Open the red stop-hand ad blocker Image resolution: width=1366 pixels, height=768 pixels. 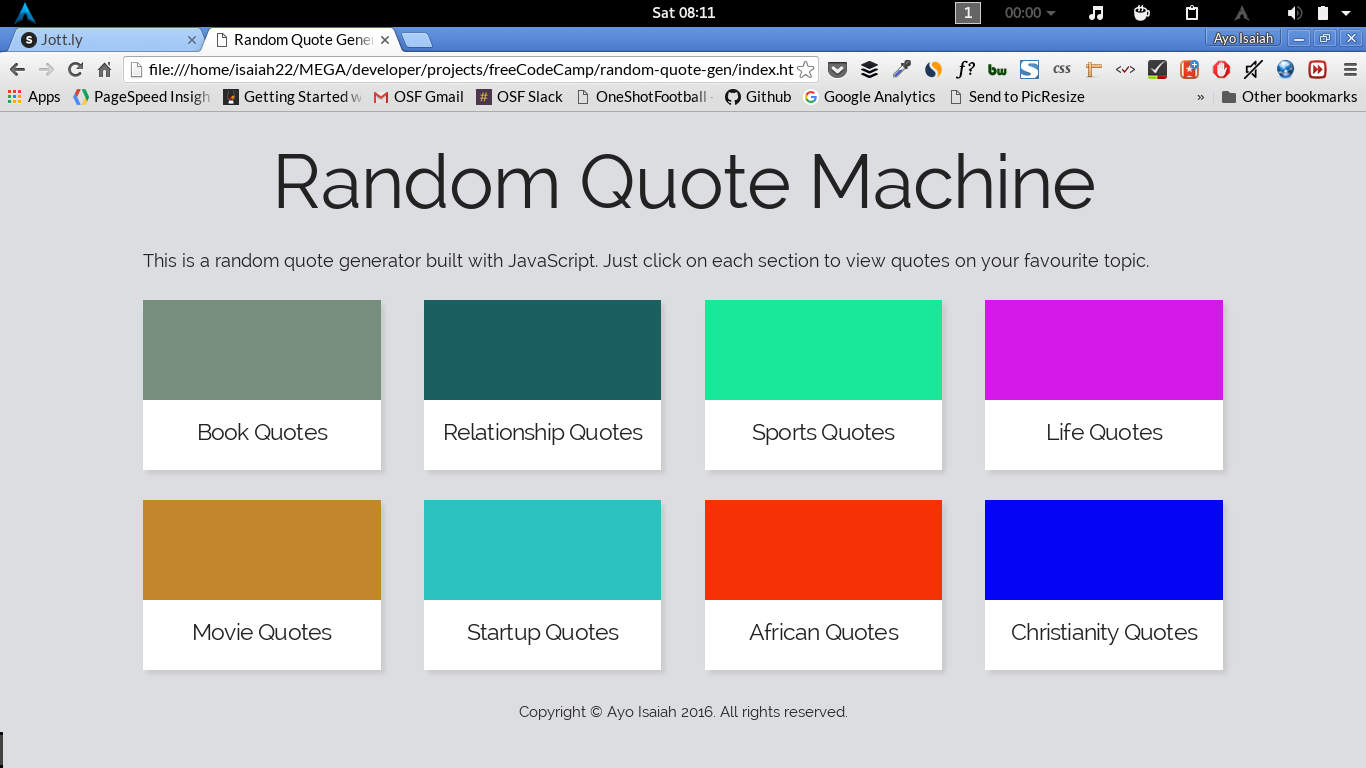(1221, 69)
